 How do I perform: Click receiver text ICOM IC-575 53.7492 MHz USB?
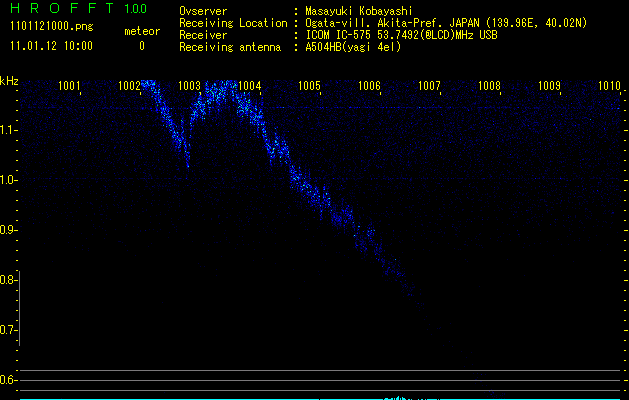point(401,35)
